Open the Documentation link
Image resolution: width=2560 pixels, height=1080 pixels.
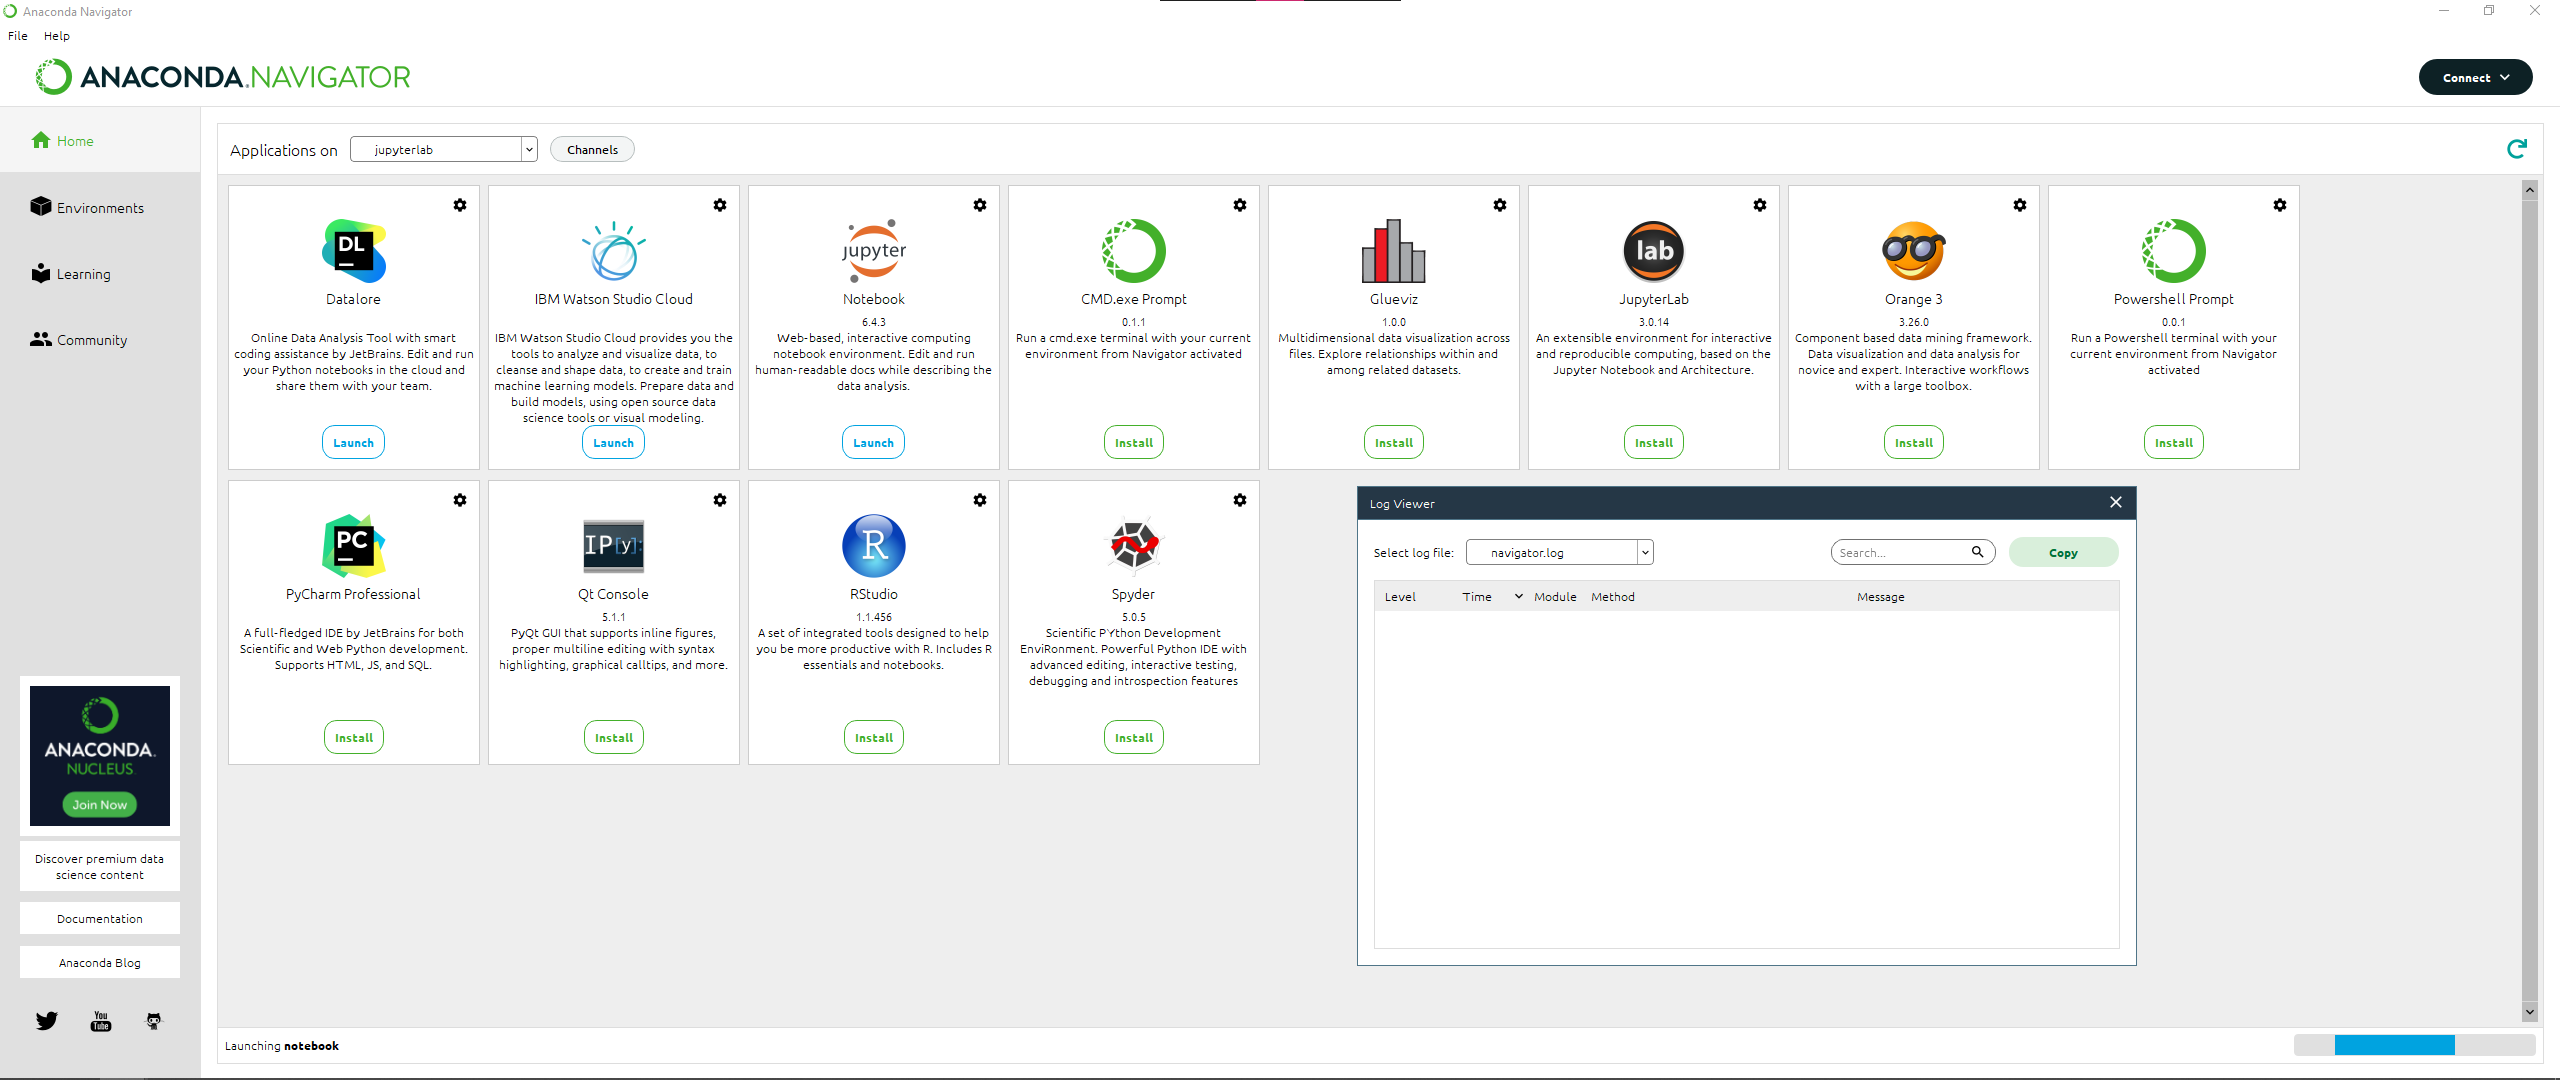100,919
